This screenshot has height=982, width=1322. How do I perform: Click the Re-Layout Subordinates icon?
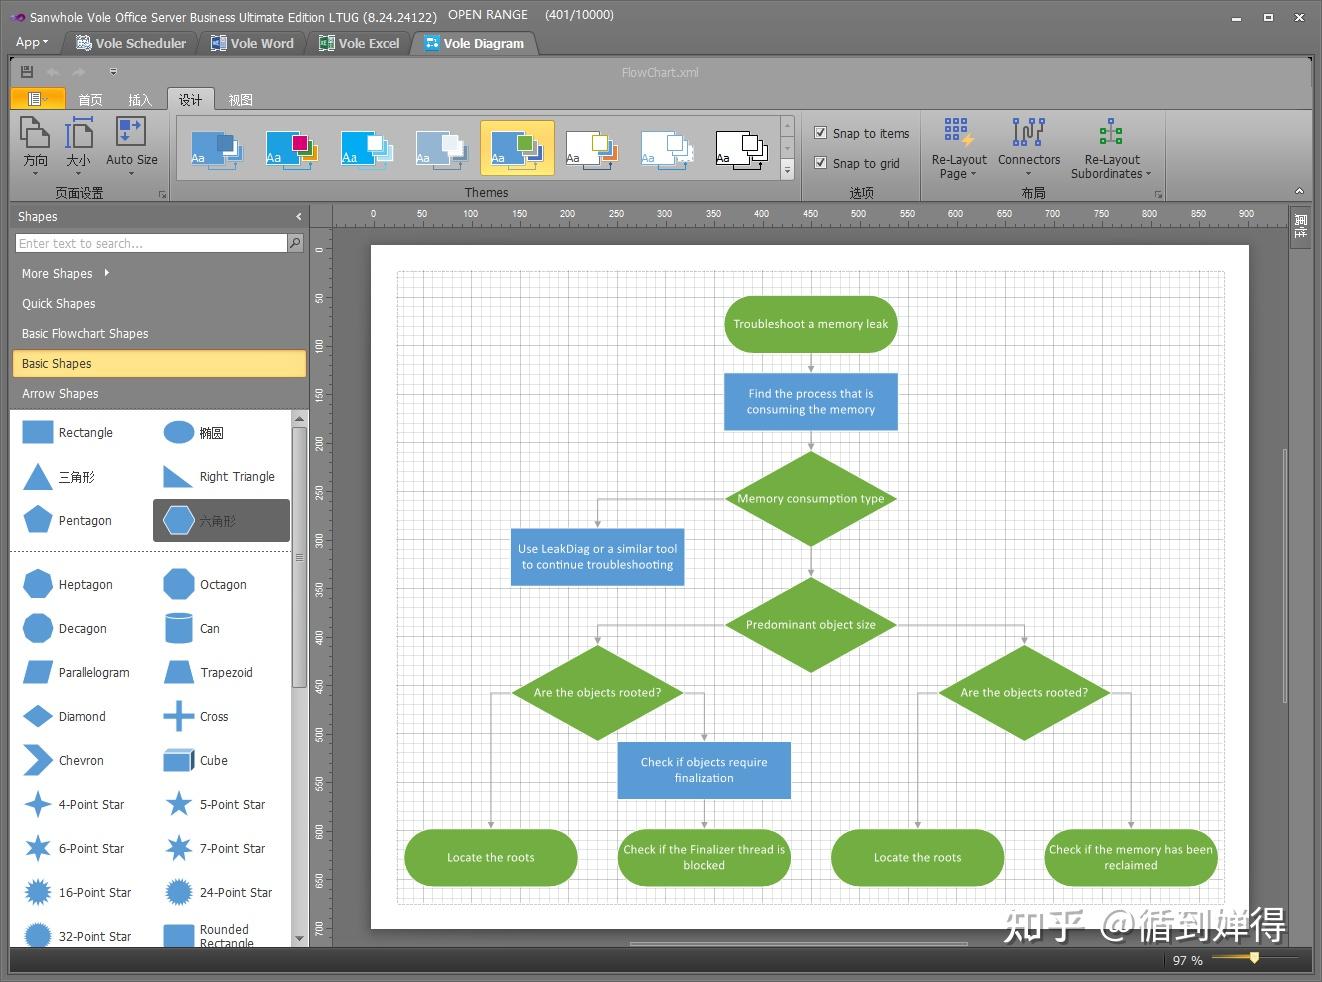[1111, 133]
